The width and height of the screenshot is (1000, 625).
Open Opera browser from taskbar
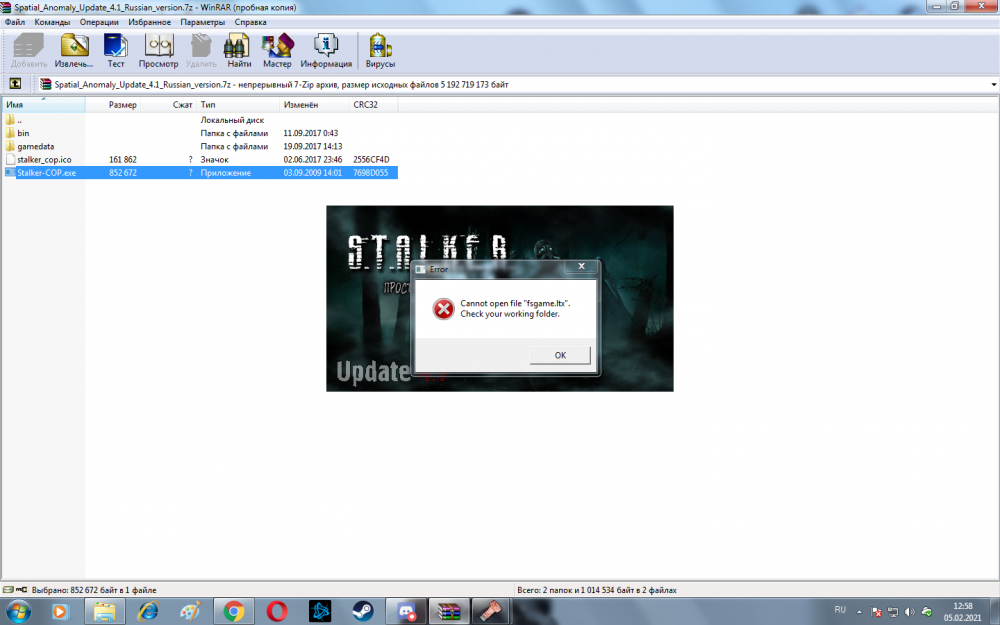(277, 612)
